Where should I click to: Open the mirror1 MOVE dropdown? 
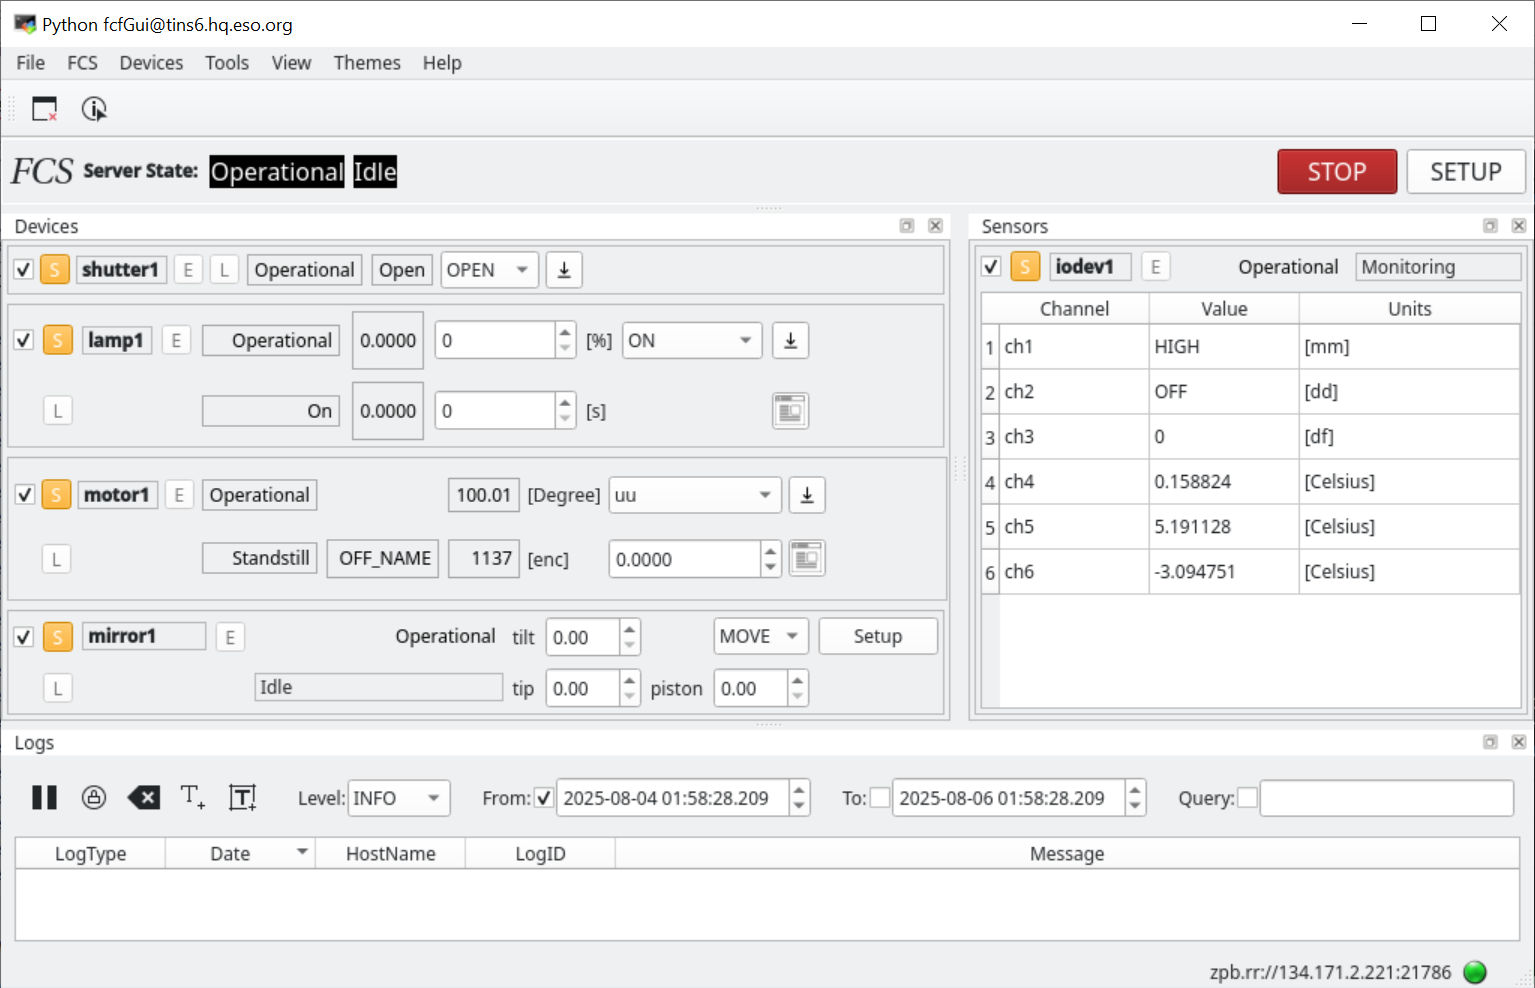(x=760, y=637)
